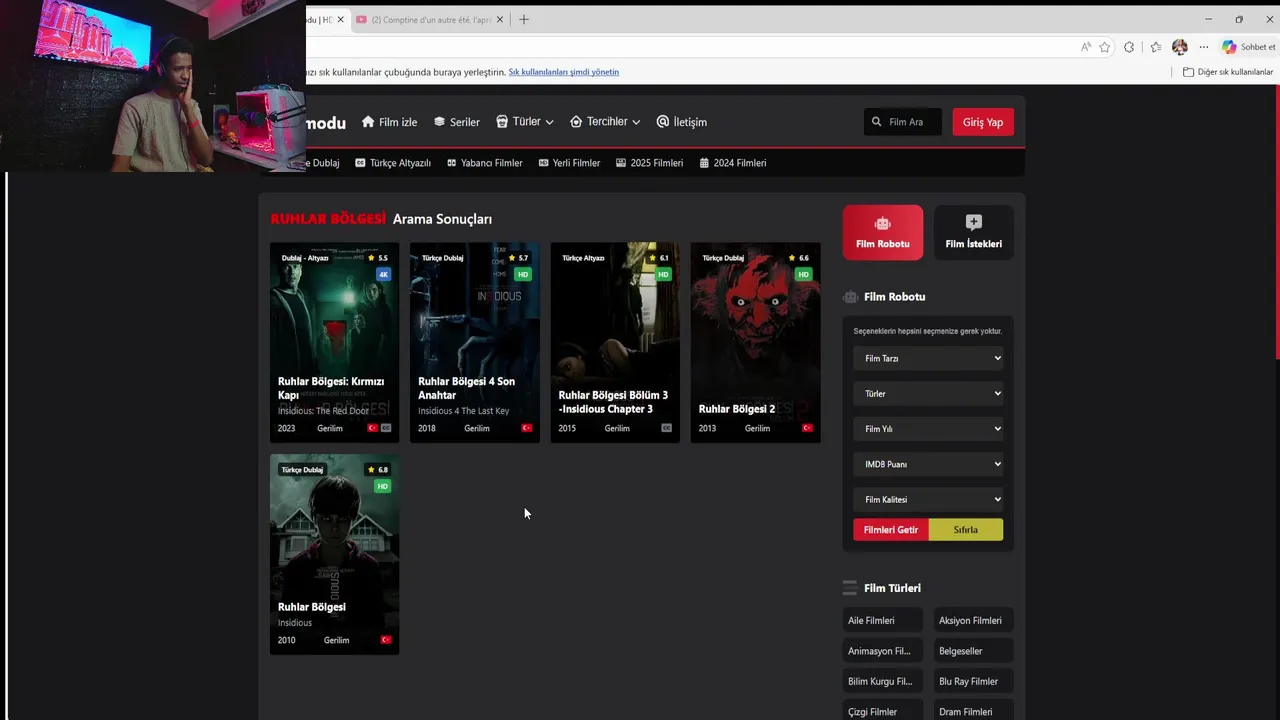Open the Diğer sık kullanılanlar folder

1228,72
